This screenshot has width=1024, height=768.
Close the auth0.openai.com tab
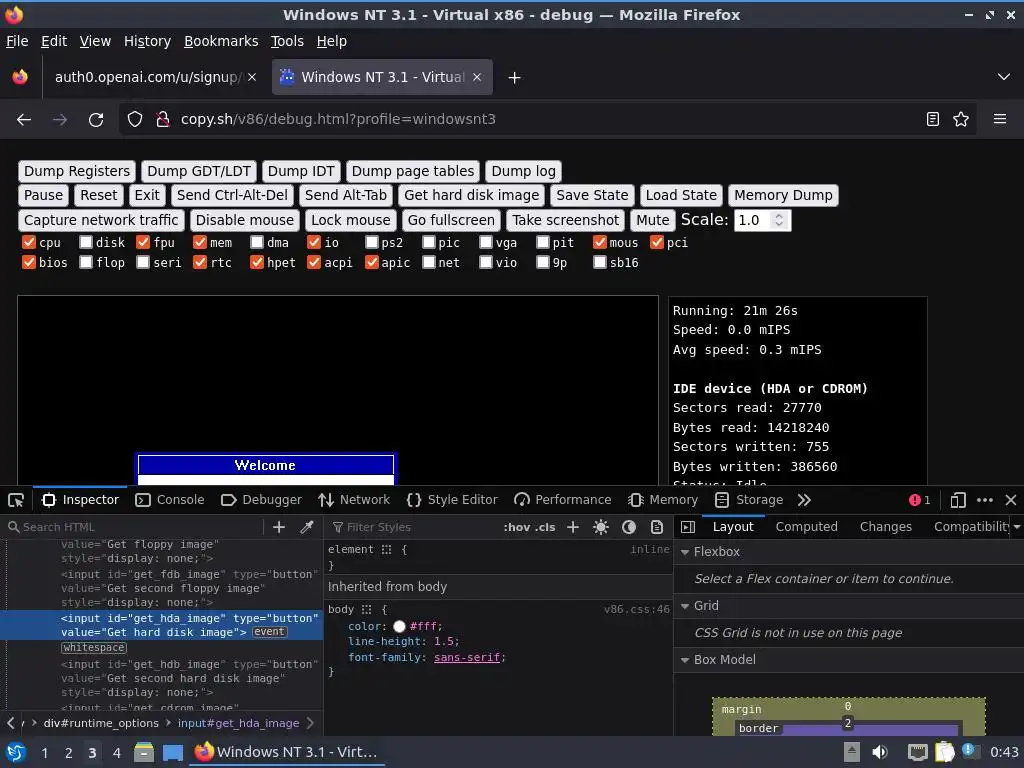(252, 77)
